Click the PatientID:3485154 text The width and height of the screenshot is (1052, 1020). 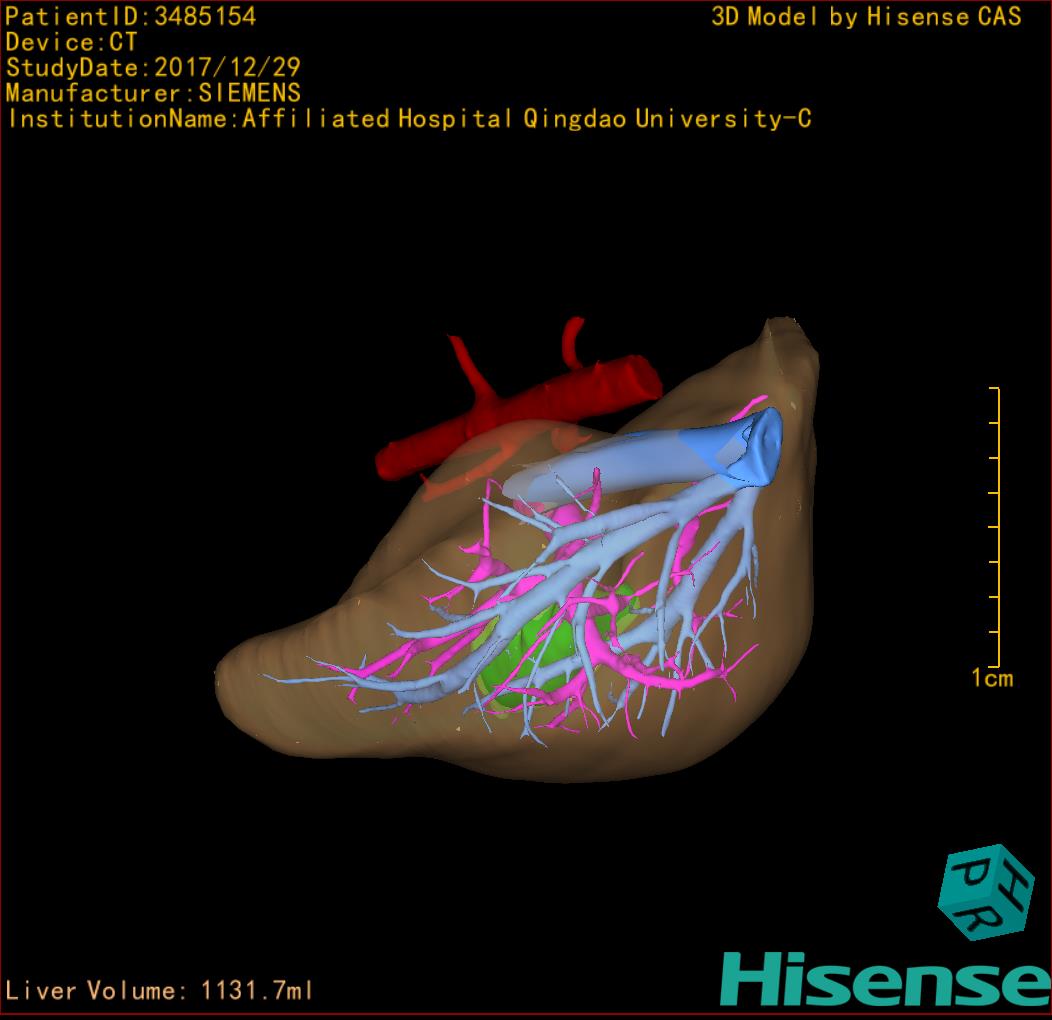point(131,17)
